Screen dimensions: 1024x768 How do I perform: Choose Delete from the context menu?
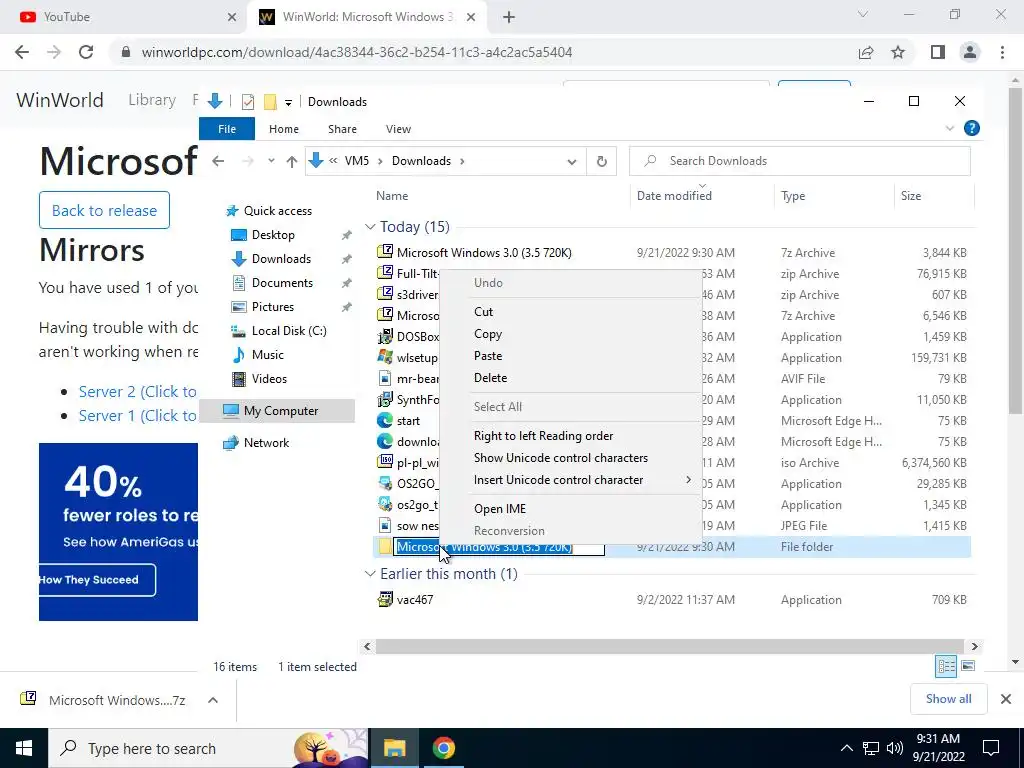[x=571, y=378]
